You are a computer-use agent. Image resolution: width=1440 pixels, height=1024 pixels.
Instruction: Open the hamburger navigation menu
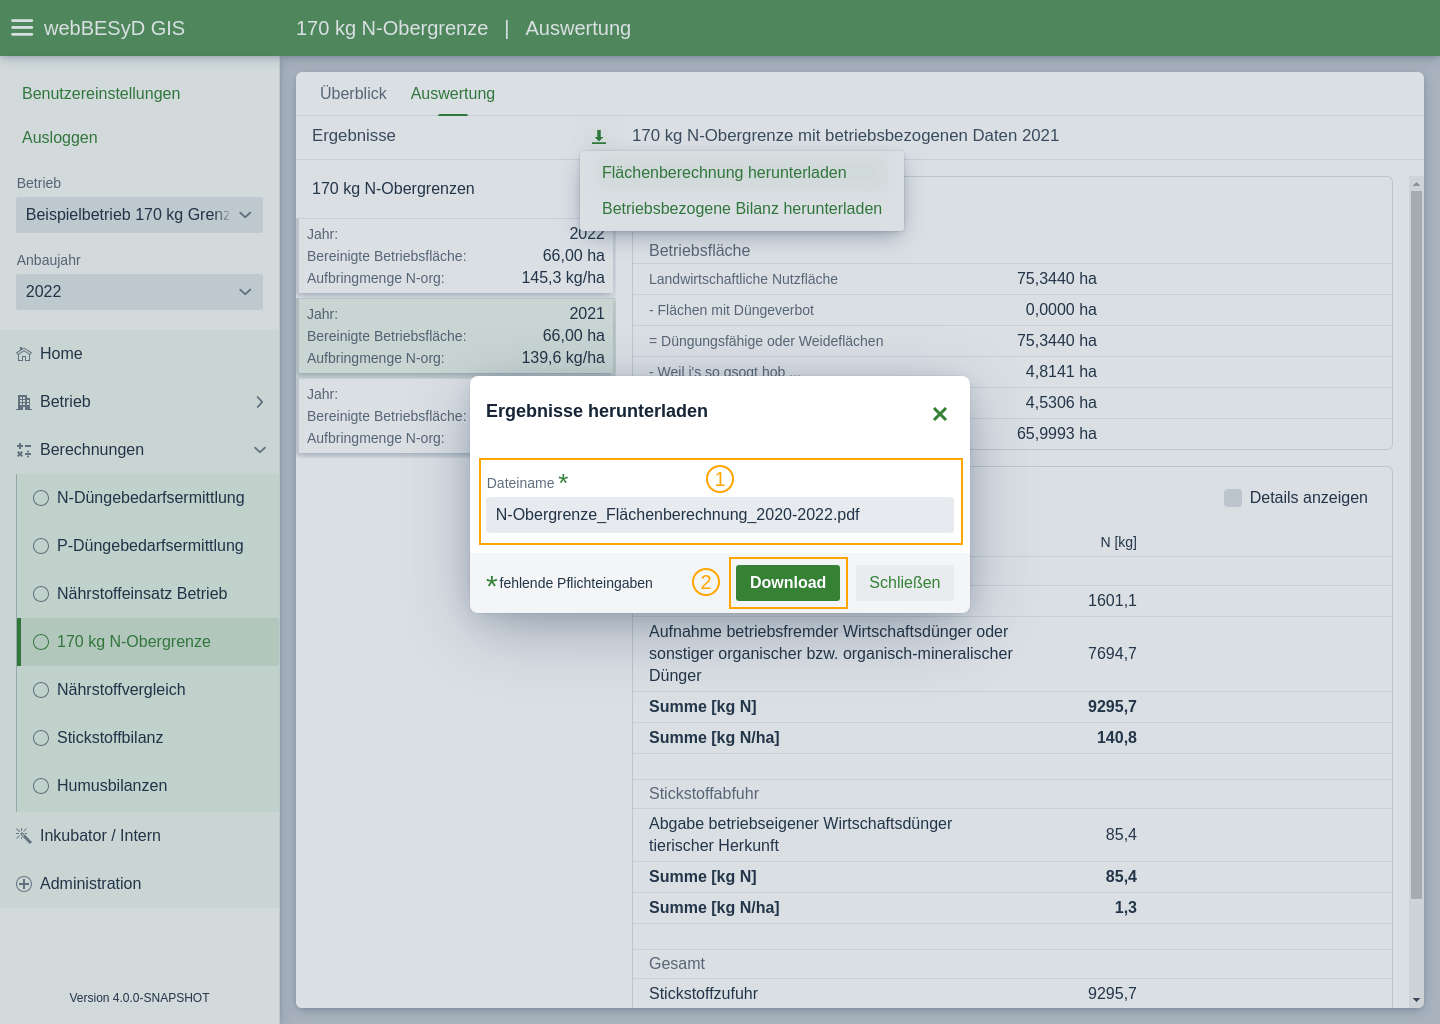click(22, 28)
